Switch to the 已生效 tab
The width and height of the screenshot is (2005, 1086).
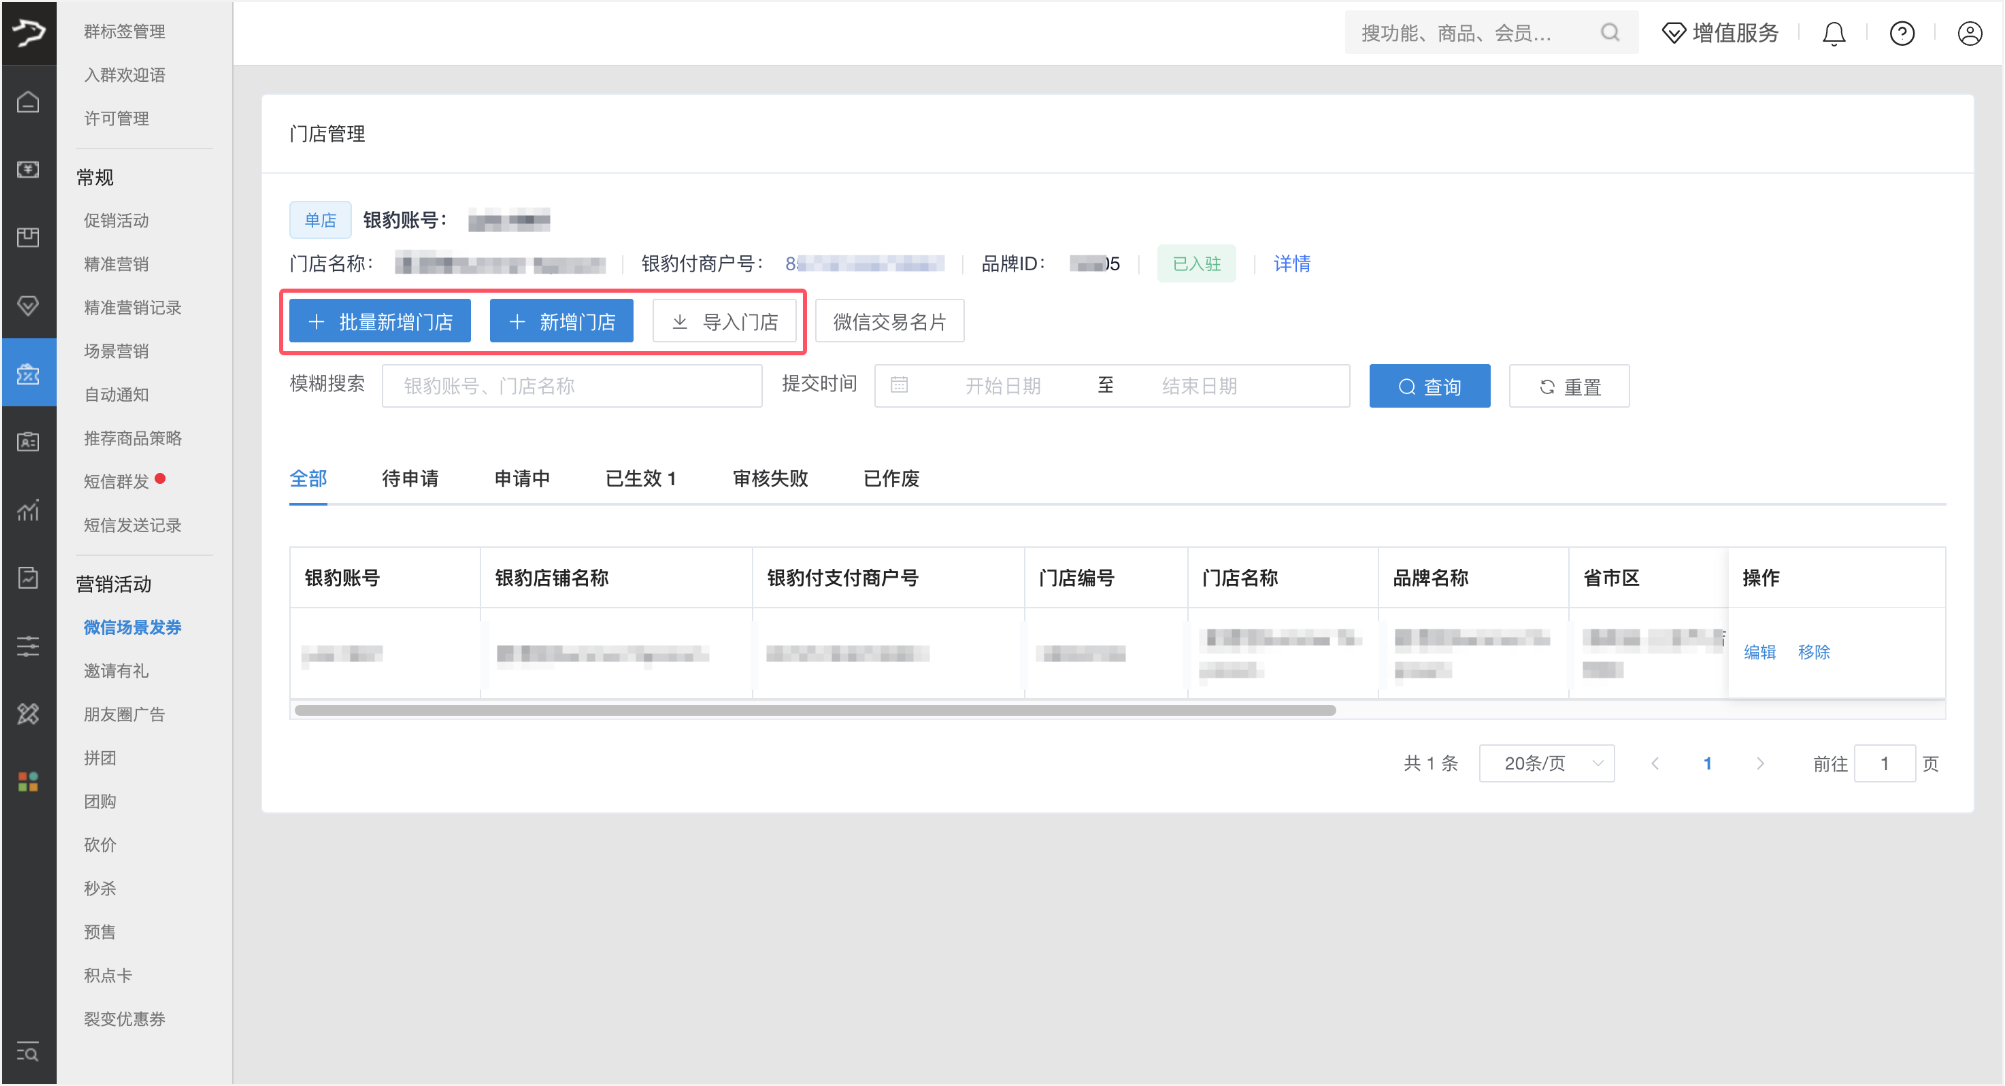click(x=640, y=479)
